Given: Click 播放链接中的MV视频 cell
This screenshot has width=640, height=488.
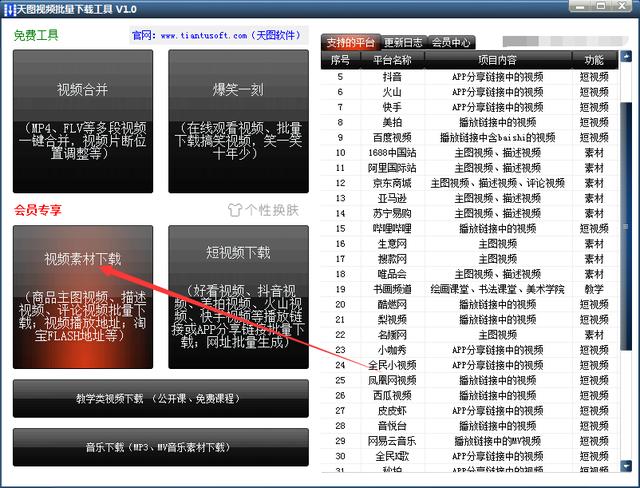Looking at the screenshot, I should (498, 441).
